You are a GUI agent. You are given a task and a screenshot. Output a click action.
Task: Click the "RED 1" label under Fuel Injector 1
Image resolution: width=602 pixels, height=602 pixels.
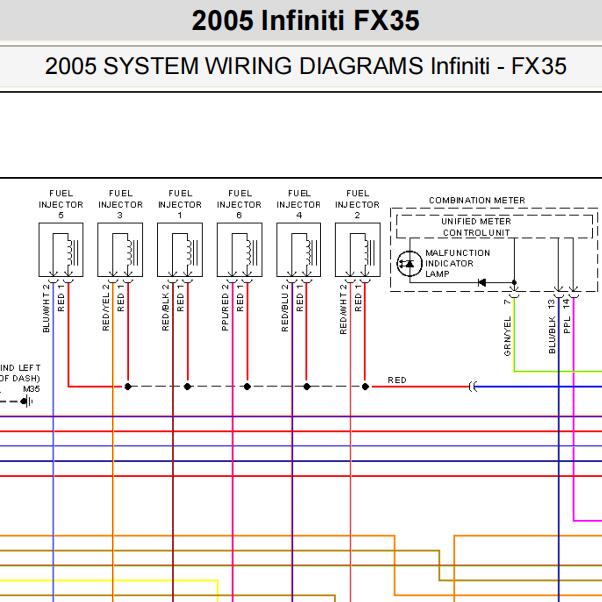180,298
